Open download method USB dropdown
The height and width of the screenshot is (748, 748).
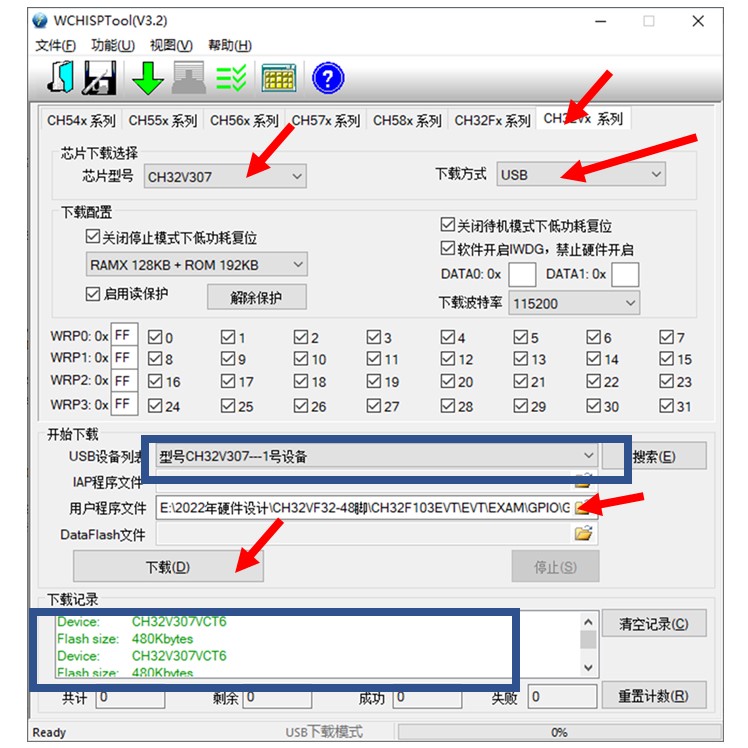[581, 175]
